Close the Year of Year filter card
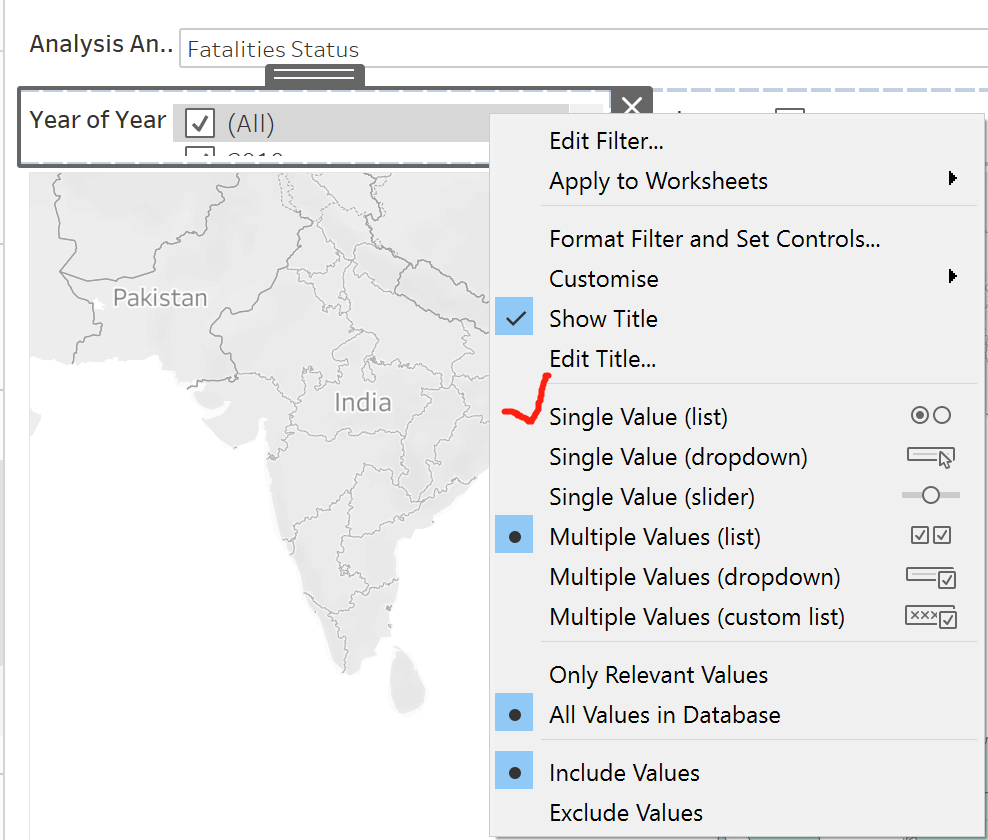Viewport: 988px width, 840px height. 632,106
